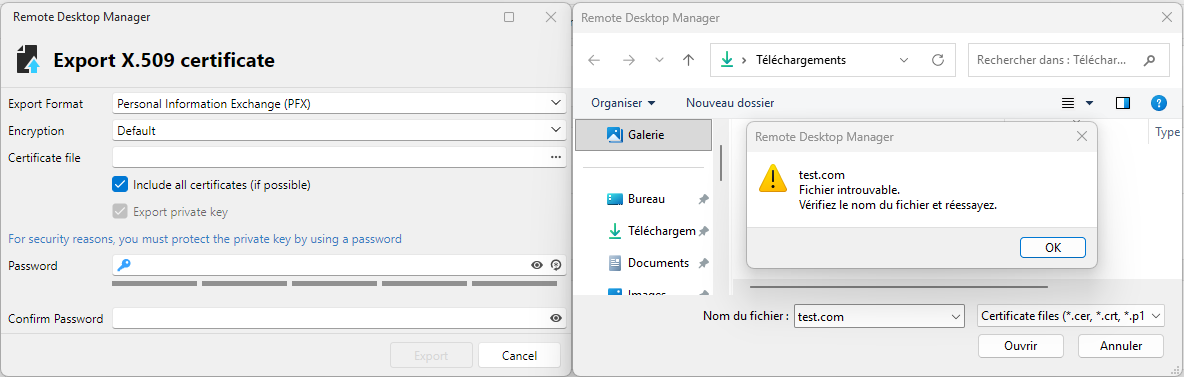Viewport: 1184px width, 377px height.
Task: Open the Organiser menu
Action: [x=623, y=103]
